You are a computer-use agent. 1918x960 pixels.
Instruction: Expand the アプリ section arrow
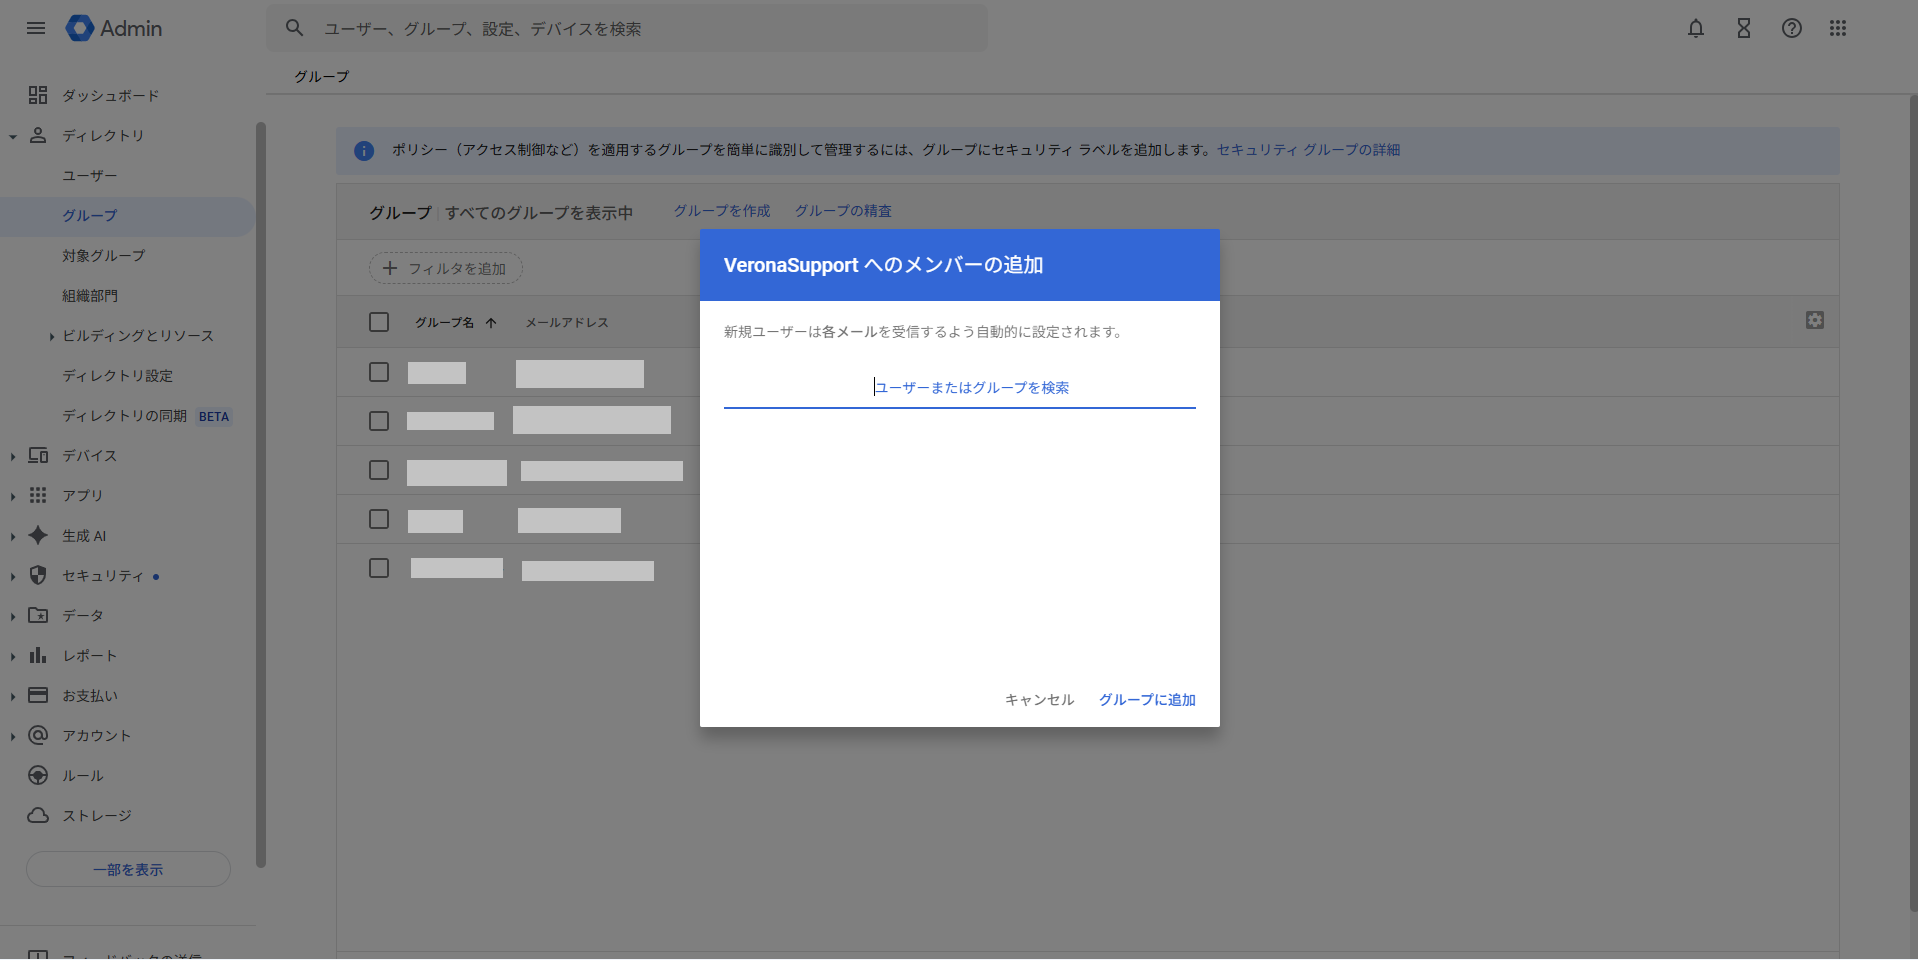click(x=13, y=496)
